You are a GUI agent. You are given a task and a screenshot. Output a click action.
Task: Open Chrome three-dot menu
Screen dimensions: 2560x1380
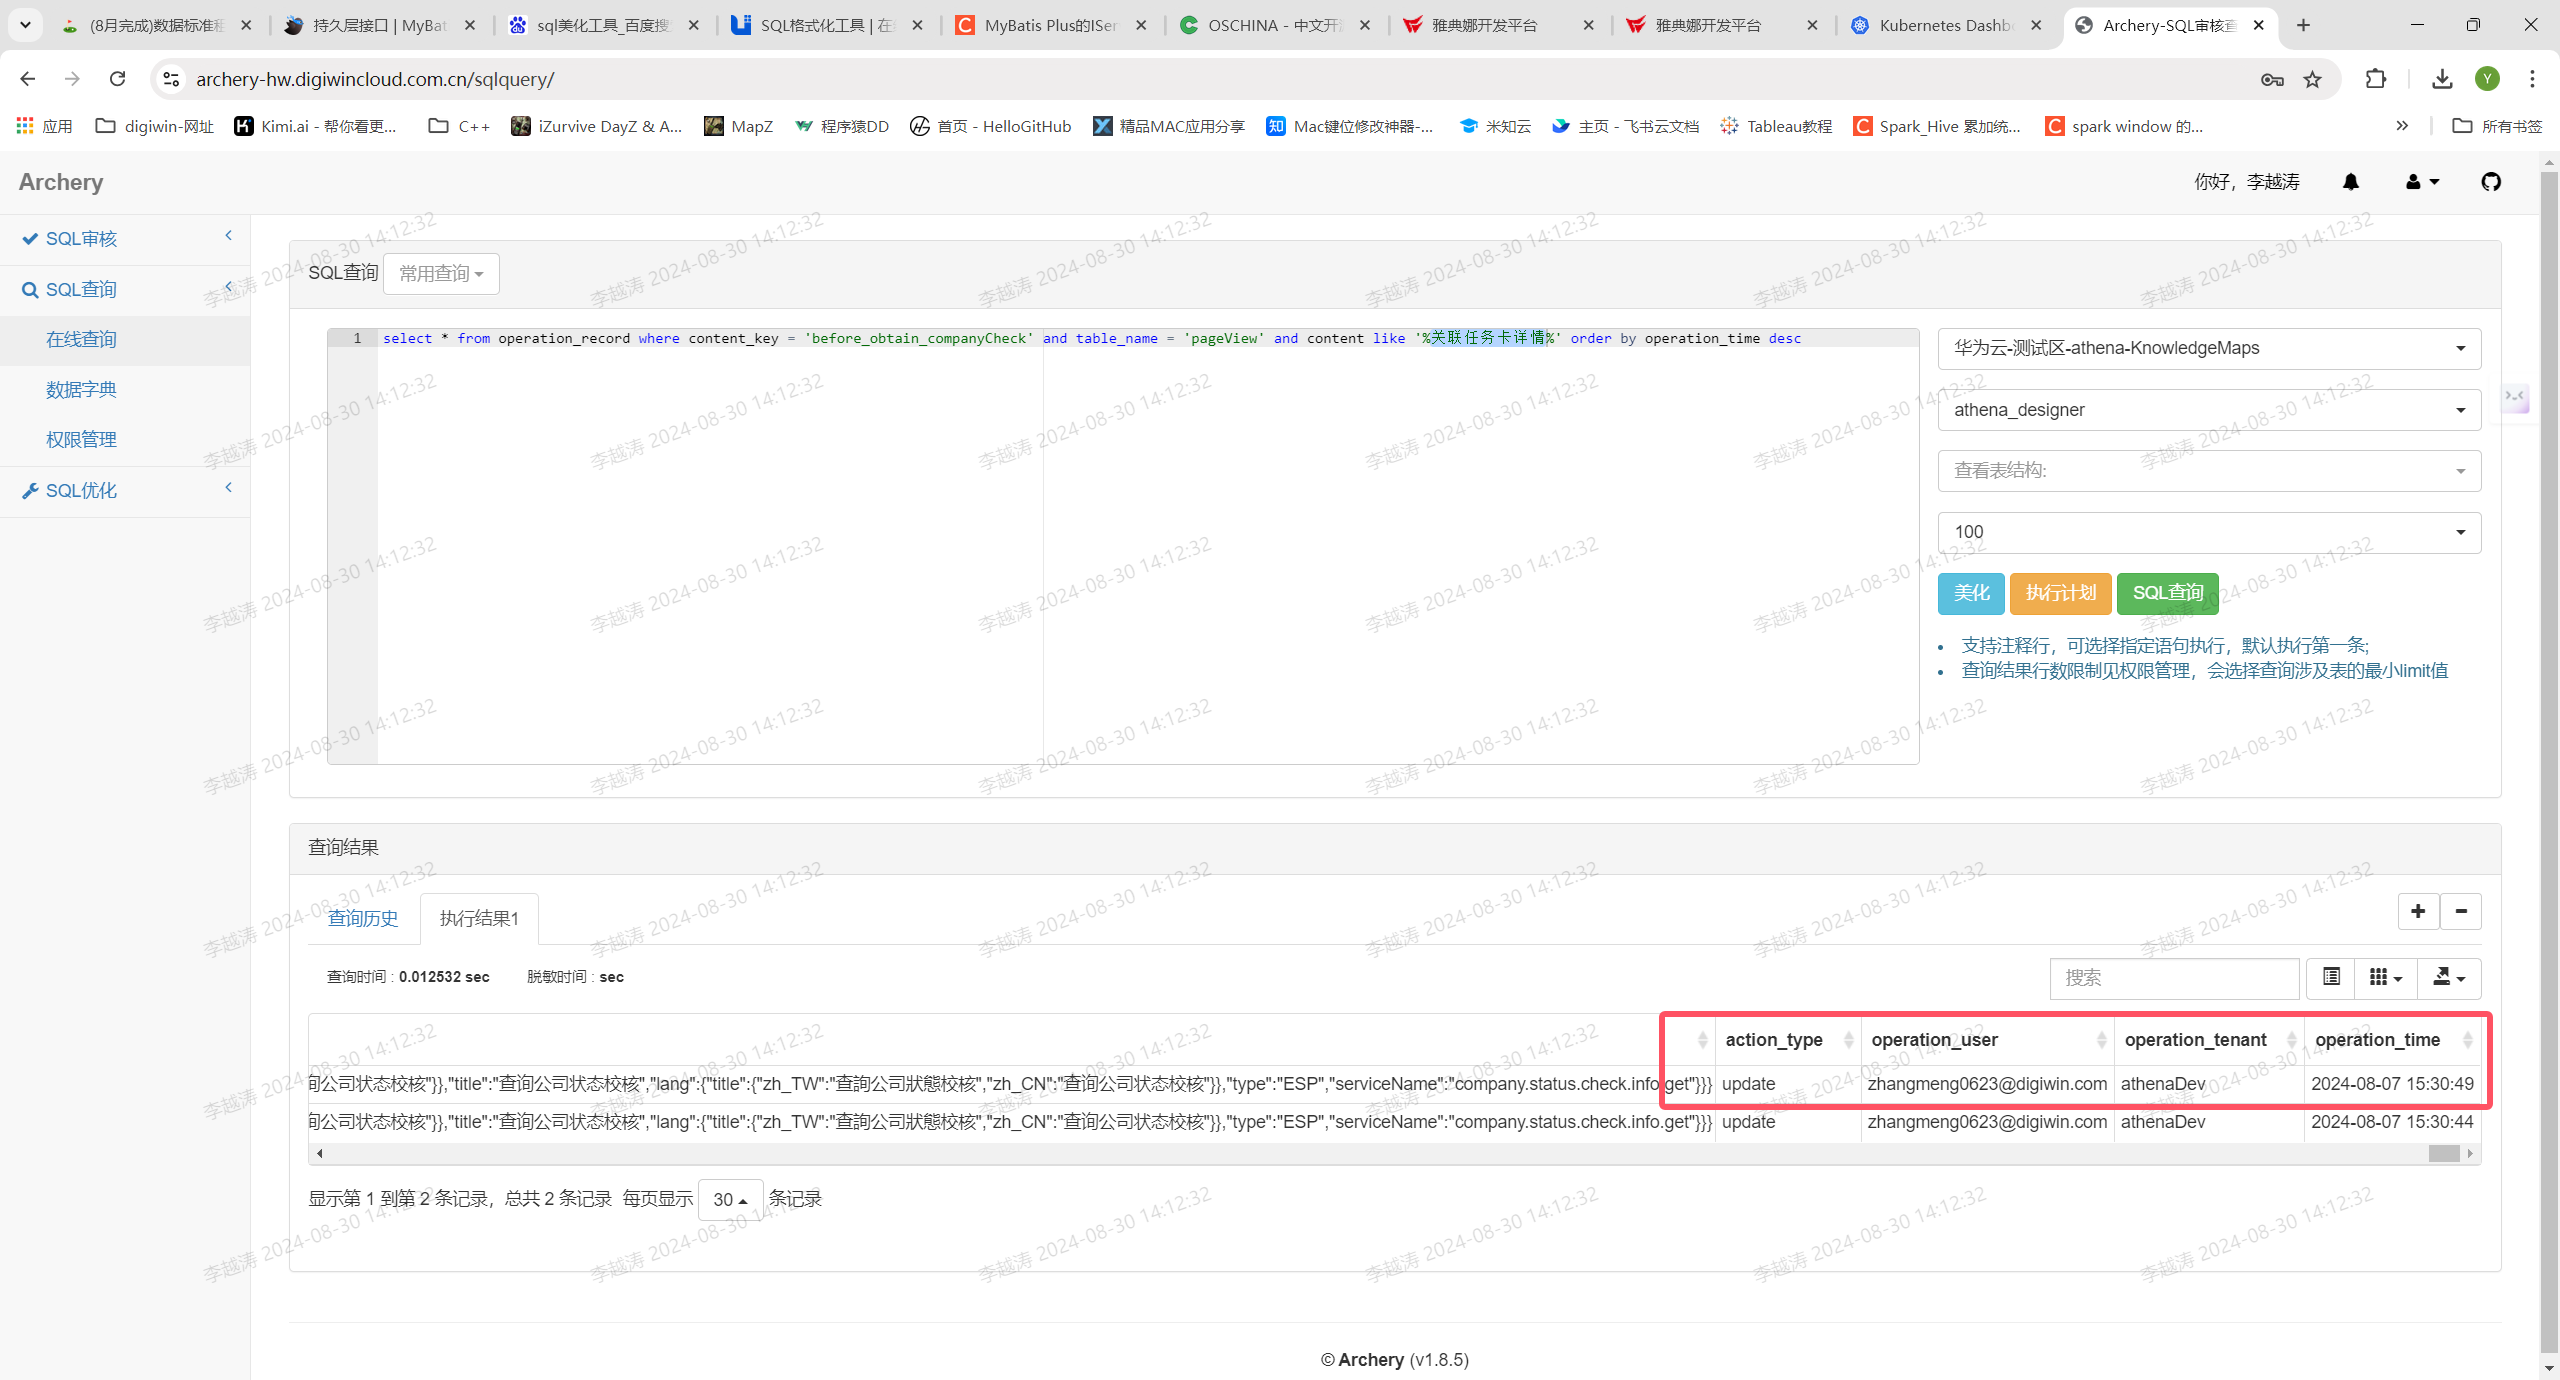click(2532, 79)
